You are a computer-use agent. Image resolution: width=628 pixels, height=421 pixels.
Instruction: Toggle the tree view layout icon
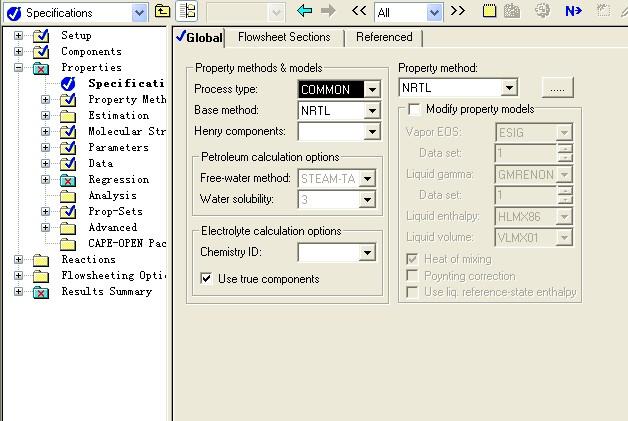click(x=187, y=11)
